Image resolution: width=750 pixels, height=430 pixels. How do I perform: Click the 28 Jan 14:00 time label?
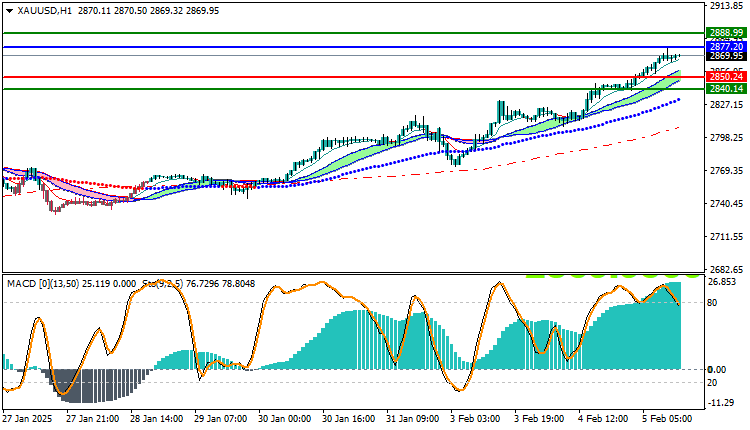tap(157, 419)
